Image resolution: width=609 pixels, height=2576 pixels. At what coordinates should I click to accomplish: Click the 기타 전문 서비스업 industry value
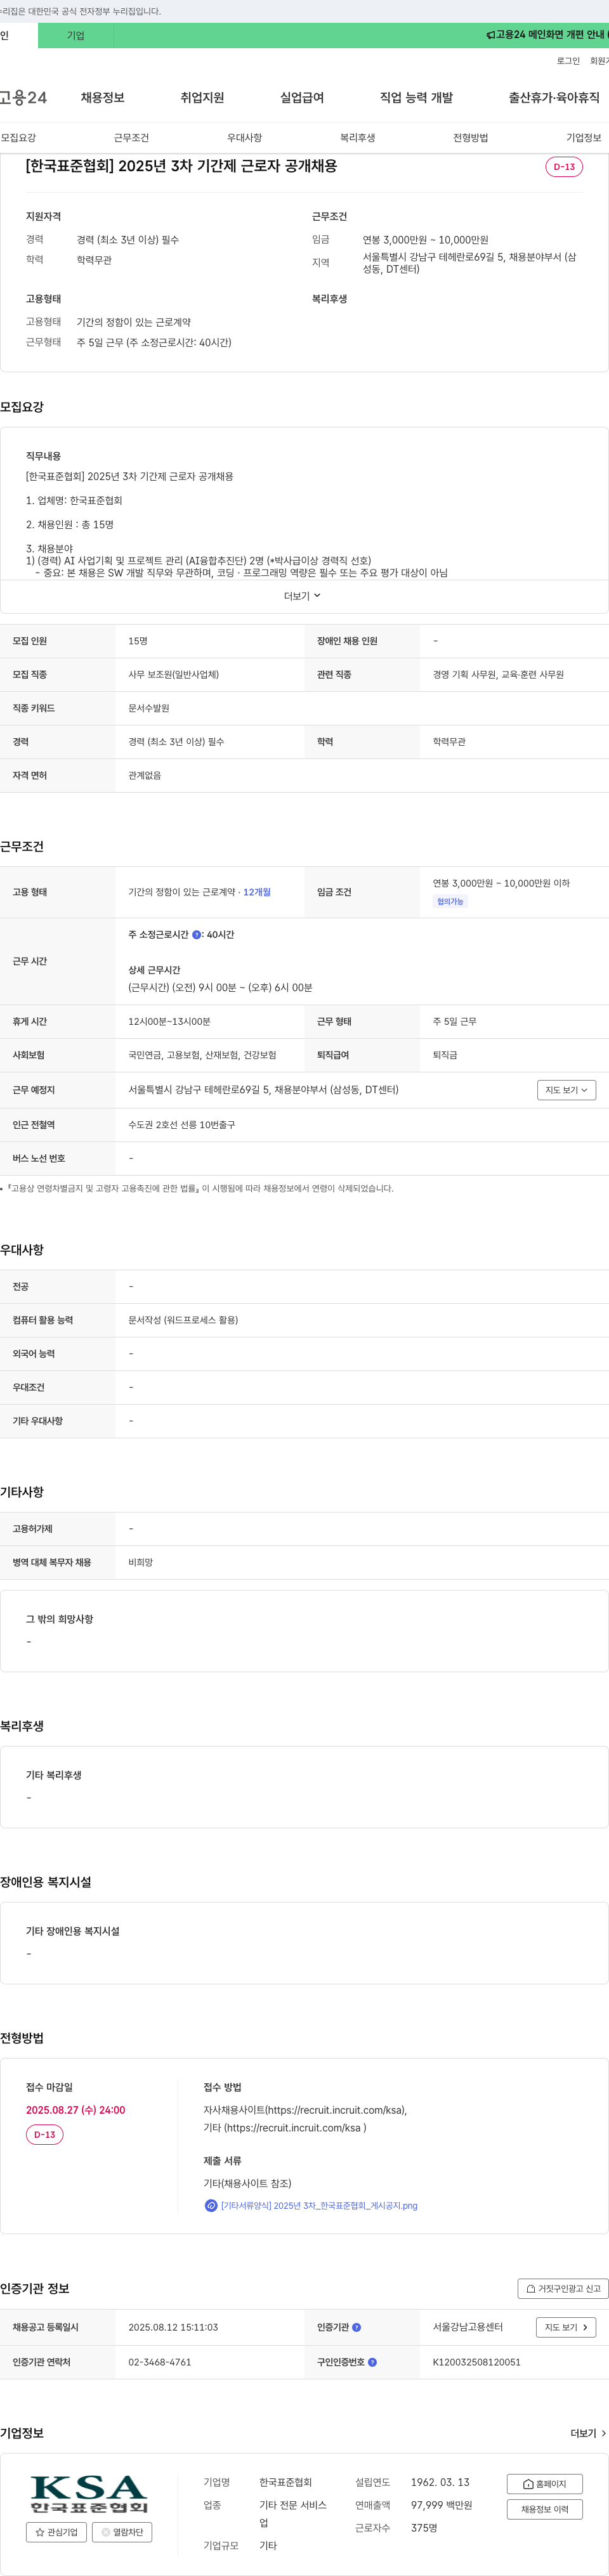(293, 2514)
